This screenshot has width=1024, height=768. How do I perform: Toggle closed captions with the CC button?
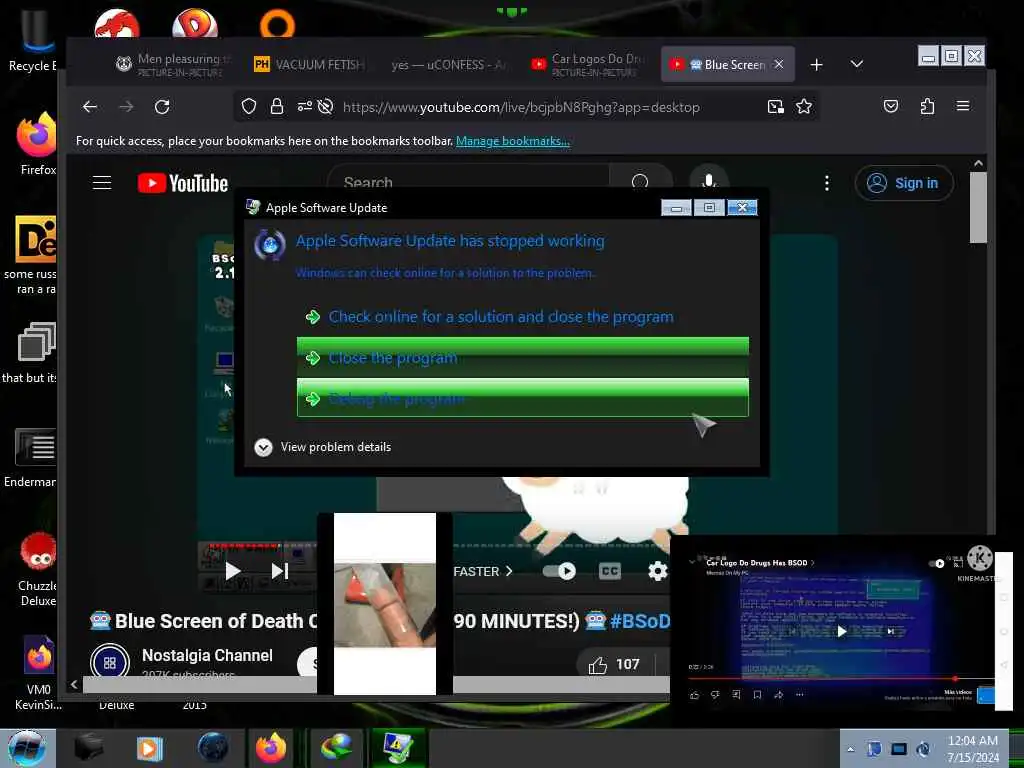point(609,571)
